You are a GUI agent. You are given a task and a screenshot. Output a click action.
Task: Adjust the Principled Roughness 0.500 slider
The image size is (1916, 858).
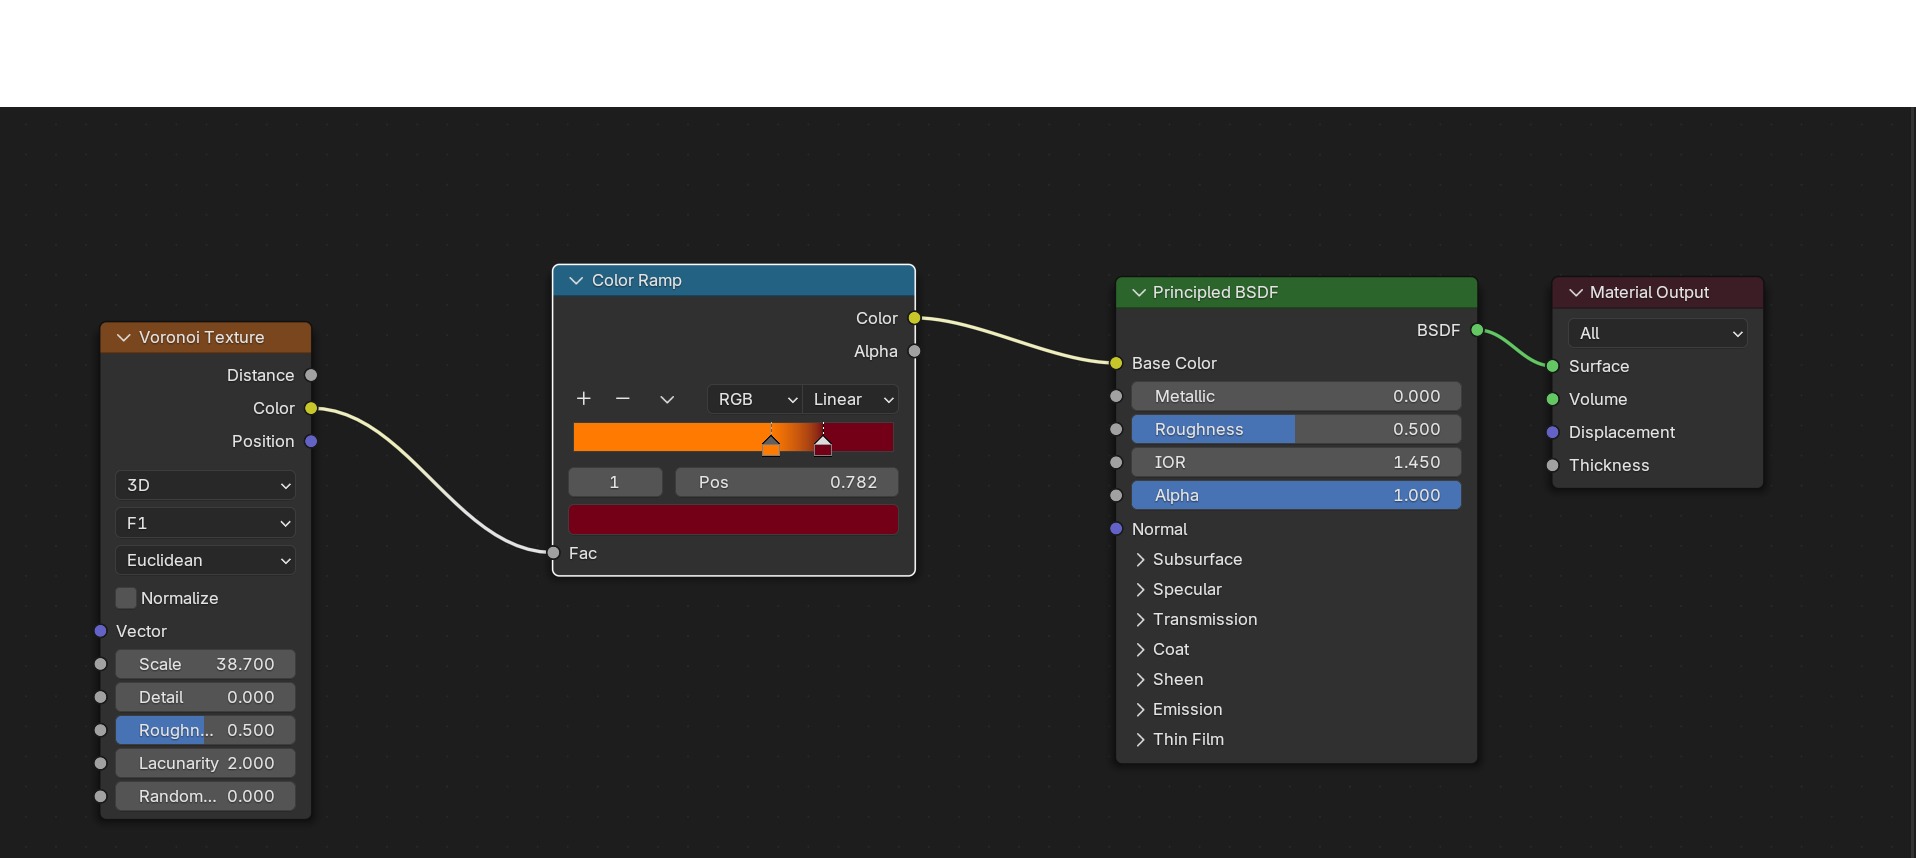pos(1296,429)
